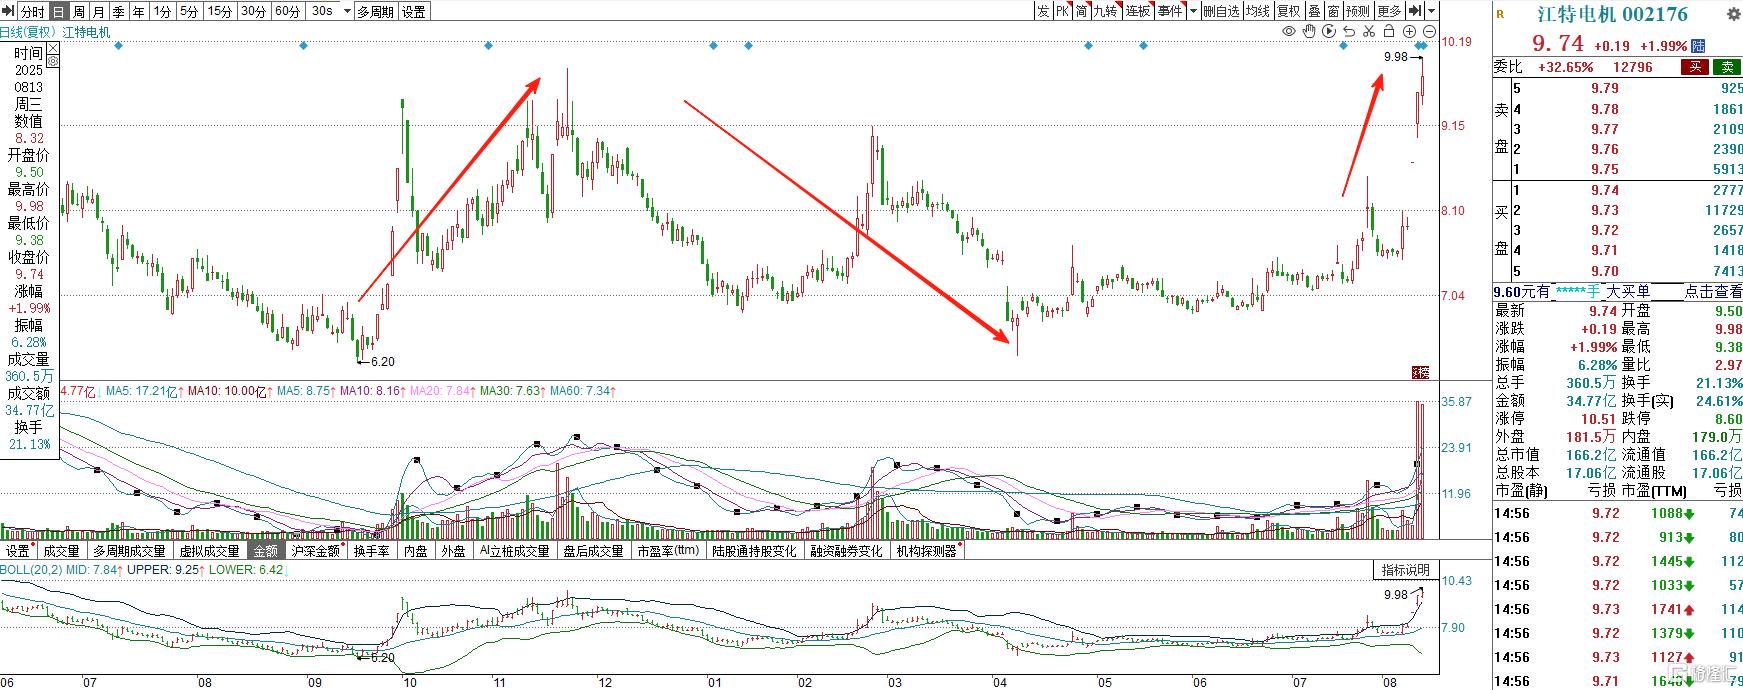Image resolution: width=1743 pixels, height=690 pixels.
Task: Select the 沪深金额 indicator tab
Action: 315,551
